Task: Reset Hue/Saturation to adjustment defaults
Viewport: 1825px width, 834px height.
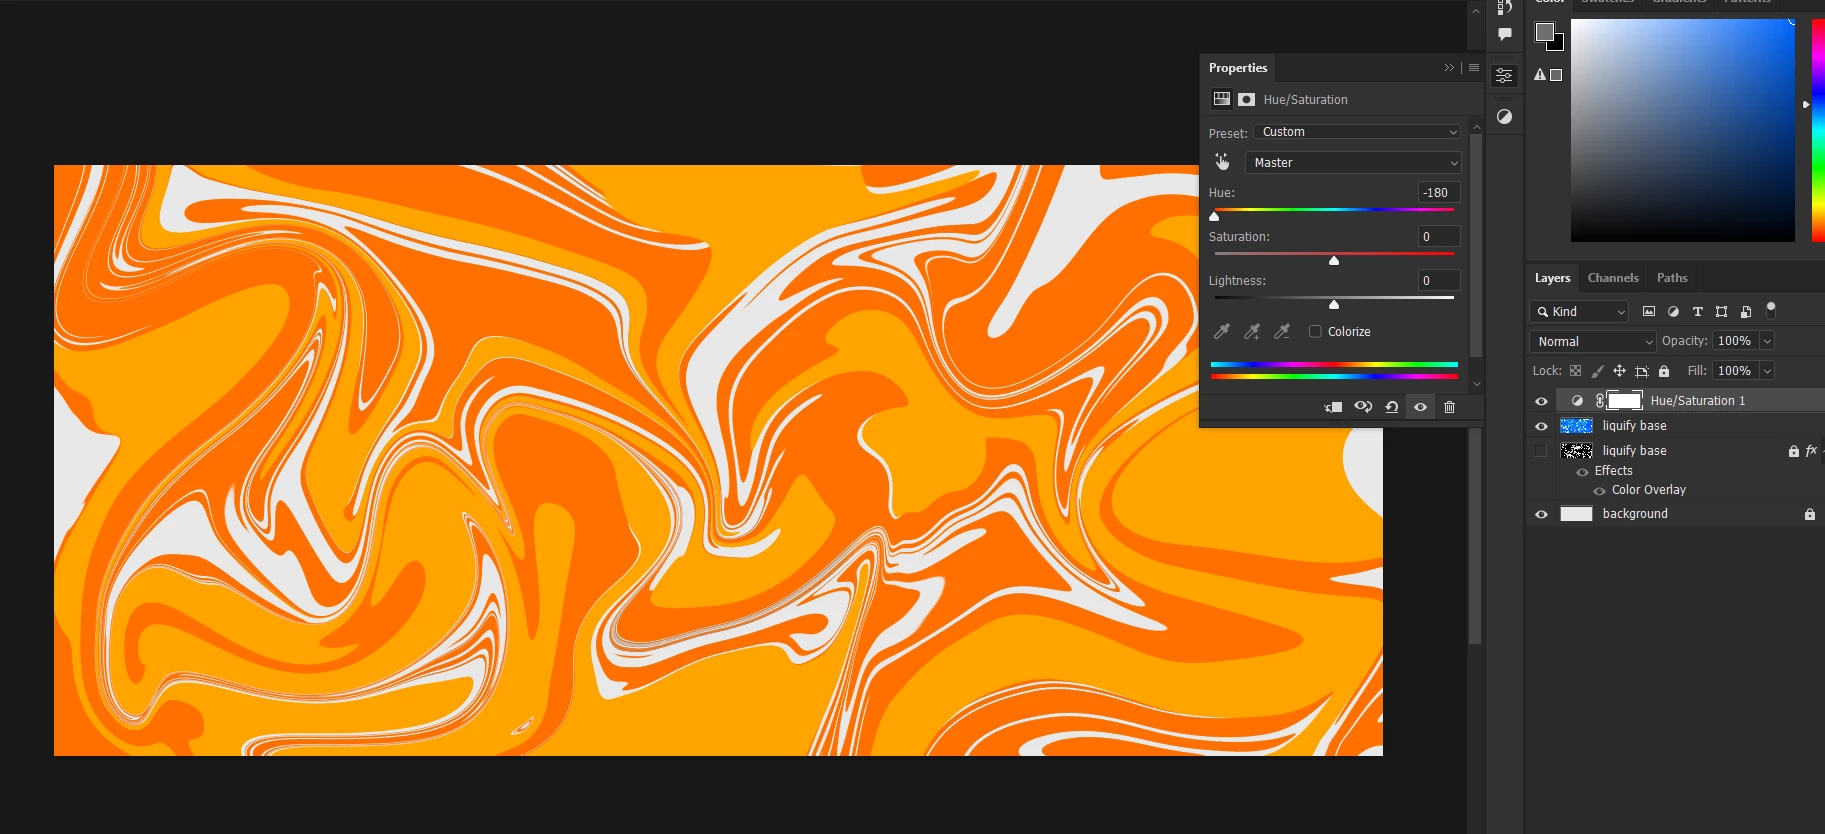Action: pyautogui.click(x=1392, y=407)
